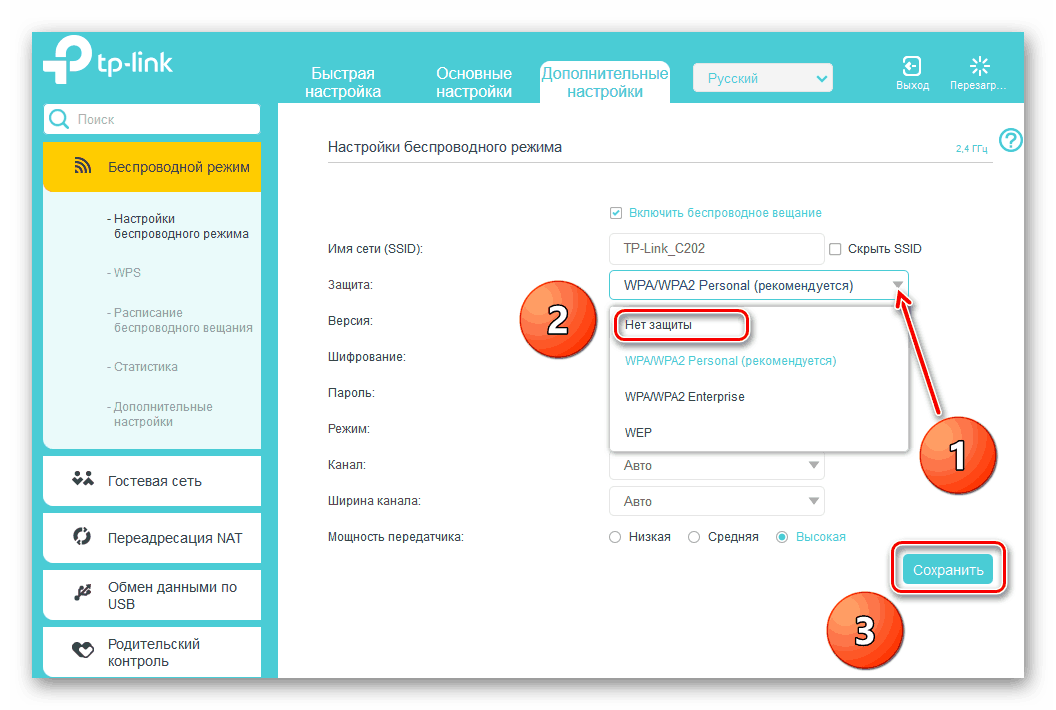Click the USB sharing icon
The image size is (1056, 710).
[x=83, y=594]
